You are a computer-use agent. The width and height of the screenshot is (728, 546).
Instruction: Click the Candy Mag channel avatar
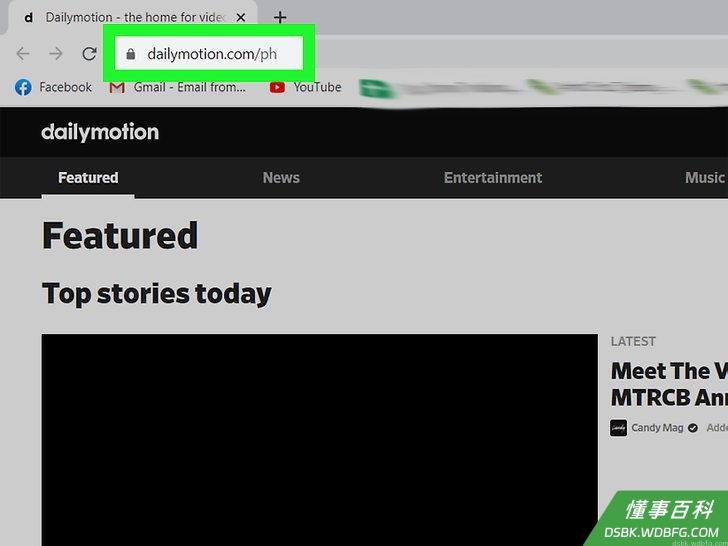click(x=618, y=428)
